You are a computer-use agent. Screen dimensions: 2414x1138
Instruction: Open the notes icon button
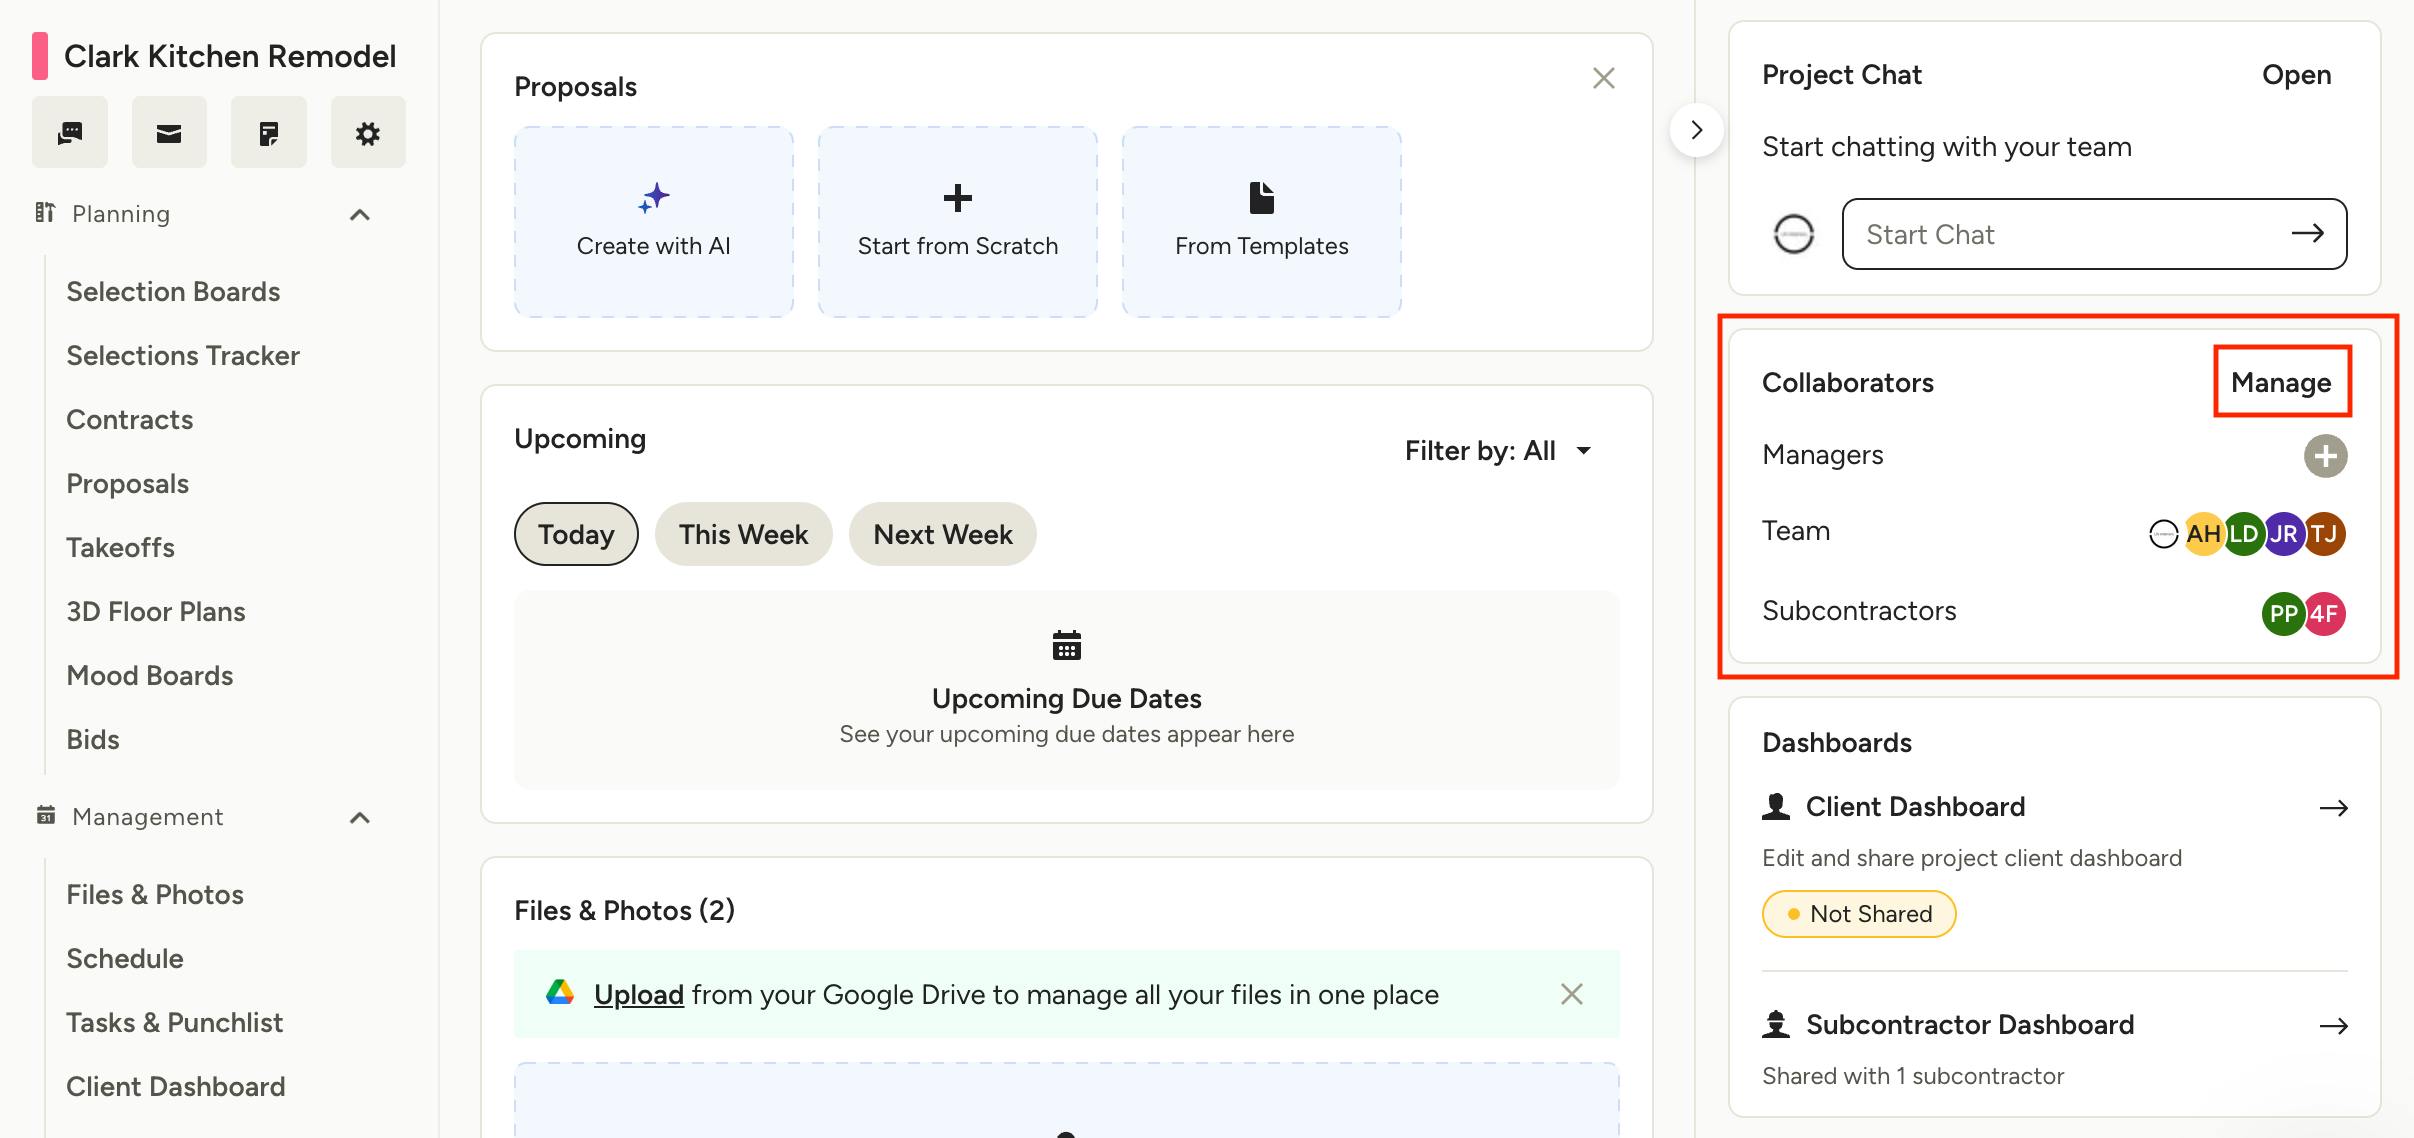pyautogui.click(x=268, y=133)
